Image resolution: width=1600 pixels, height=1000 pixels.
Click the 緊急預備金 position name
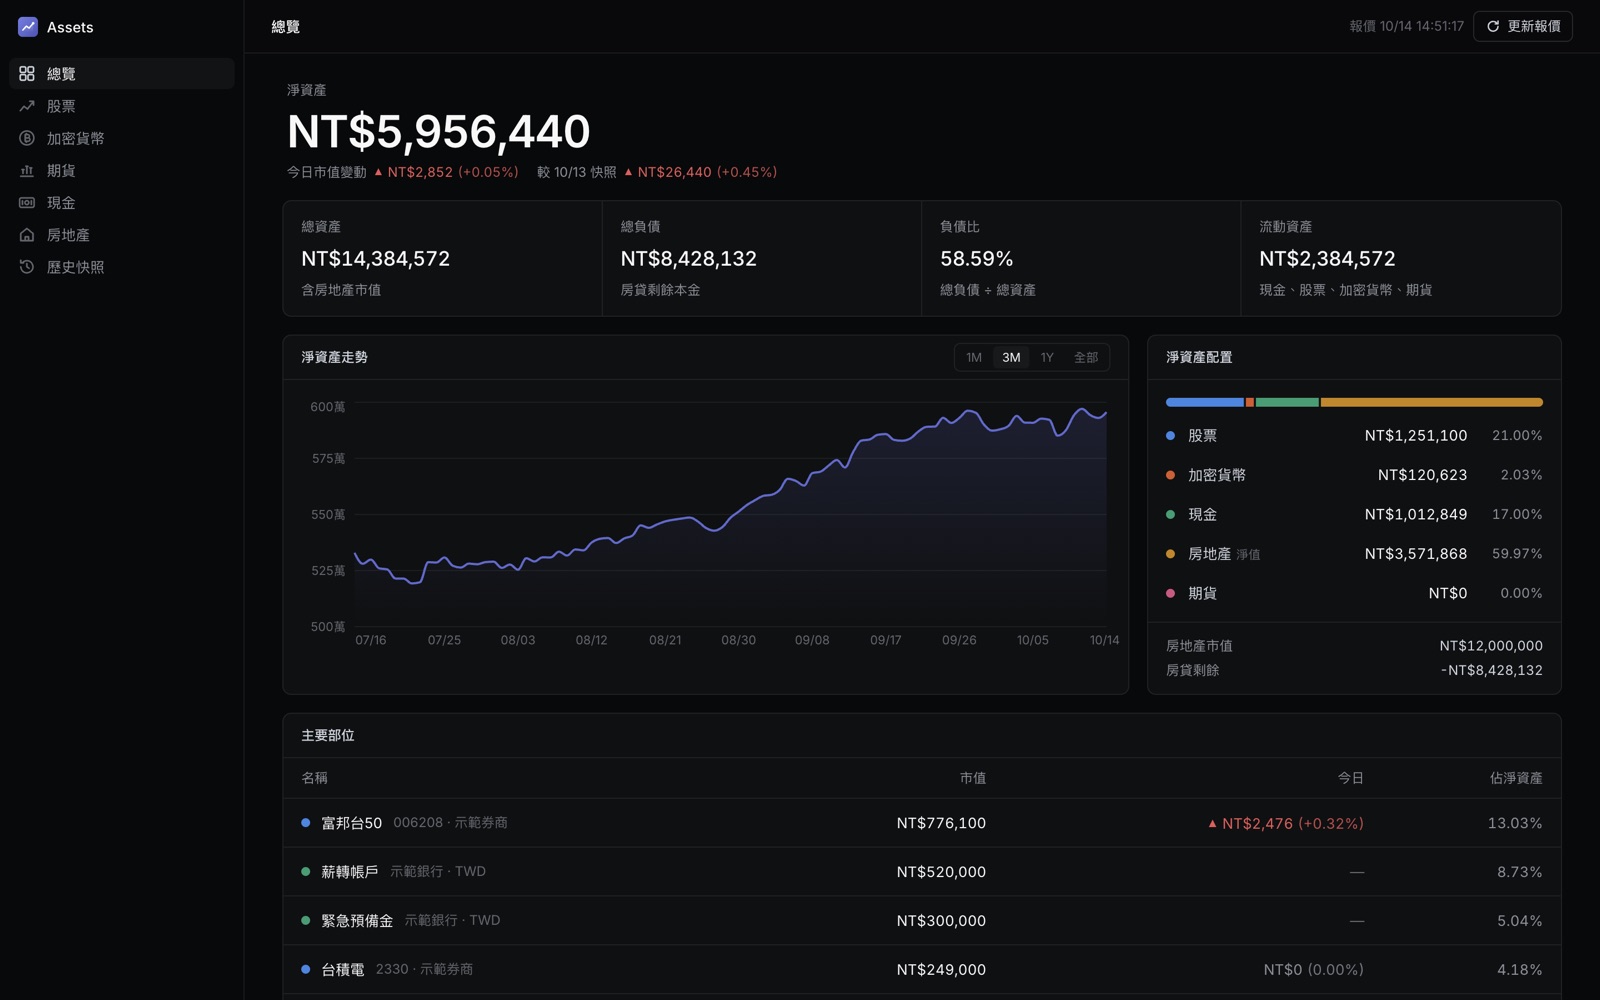357,921
